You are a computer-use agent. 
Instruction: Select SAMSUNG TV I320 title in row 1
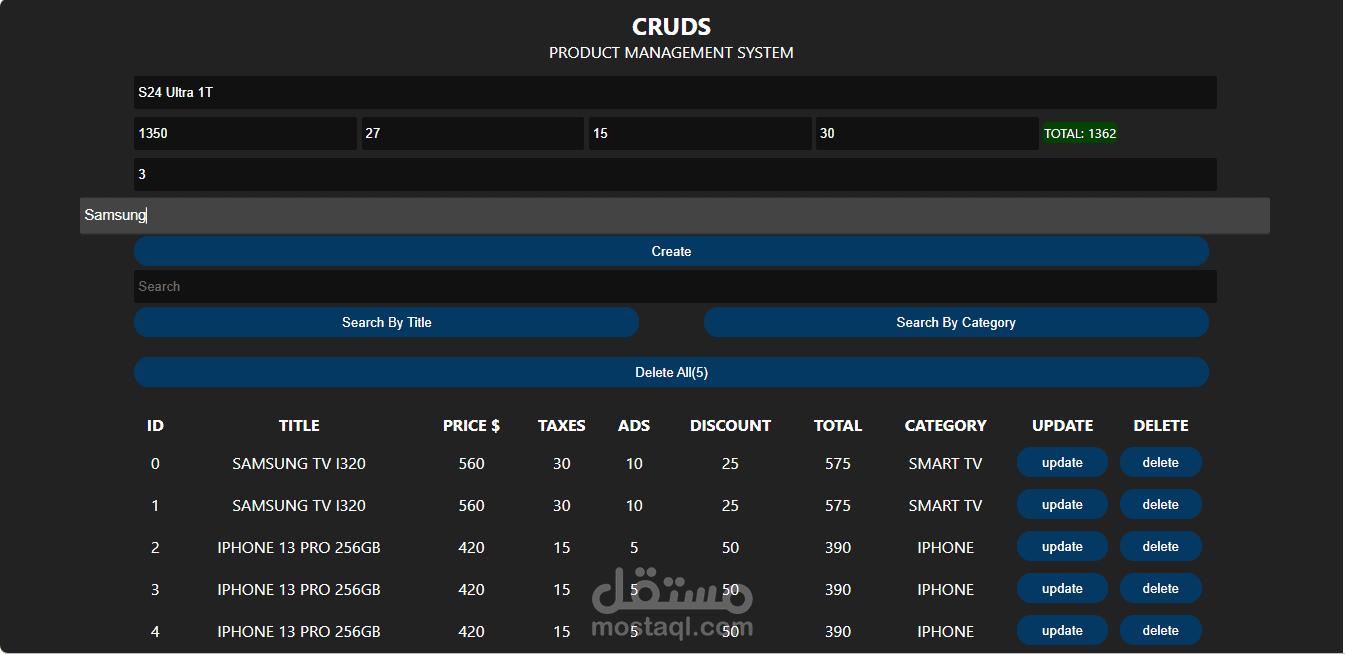(x=299, y=506)
